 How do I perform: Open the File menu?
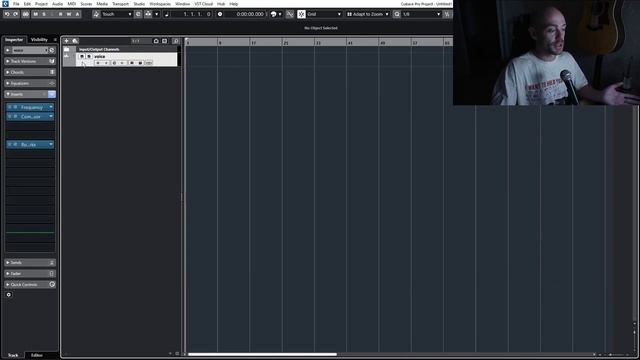[16, 4]
